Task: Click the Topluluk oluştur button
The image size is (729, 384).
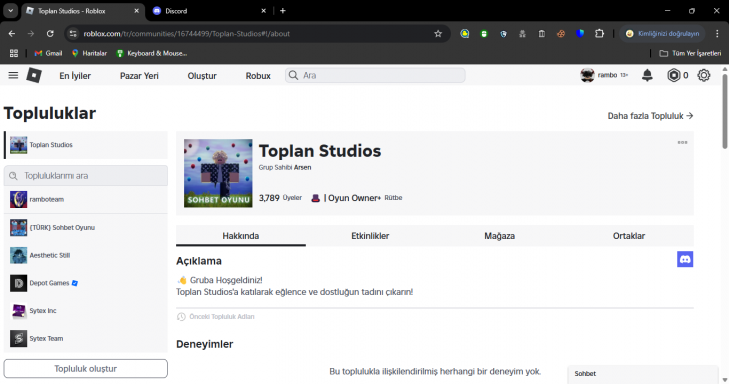Action: [86, 369]
